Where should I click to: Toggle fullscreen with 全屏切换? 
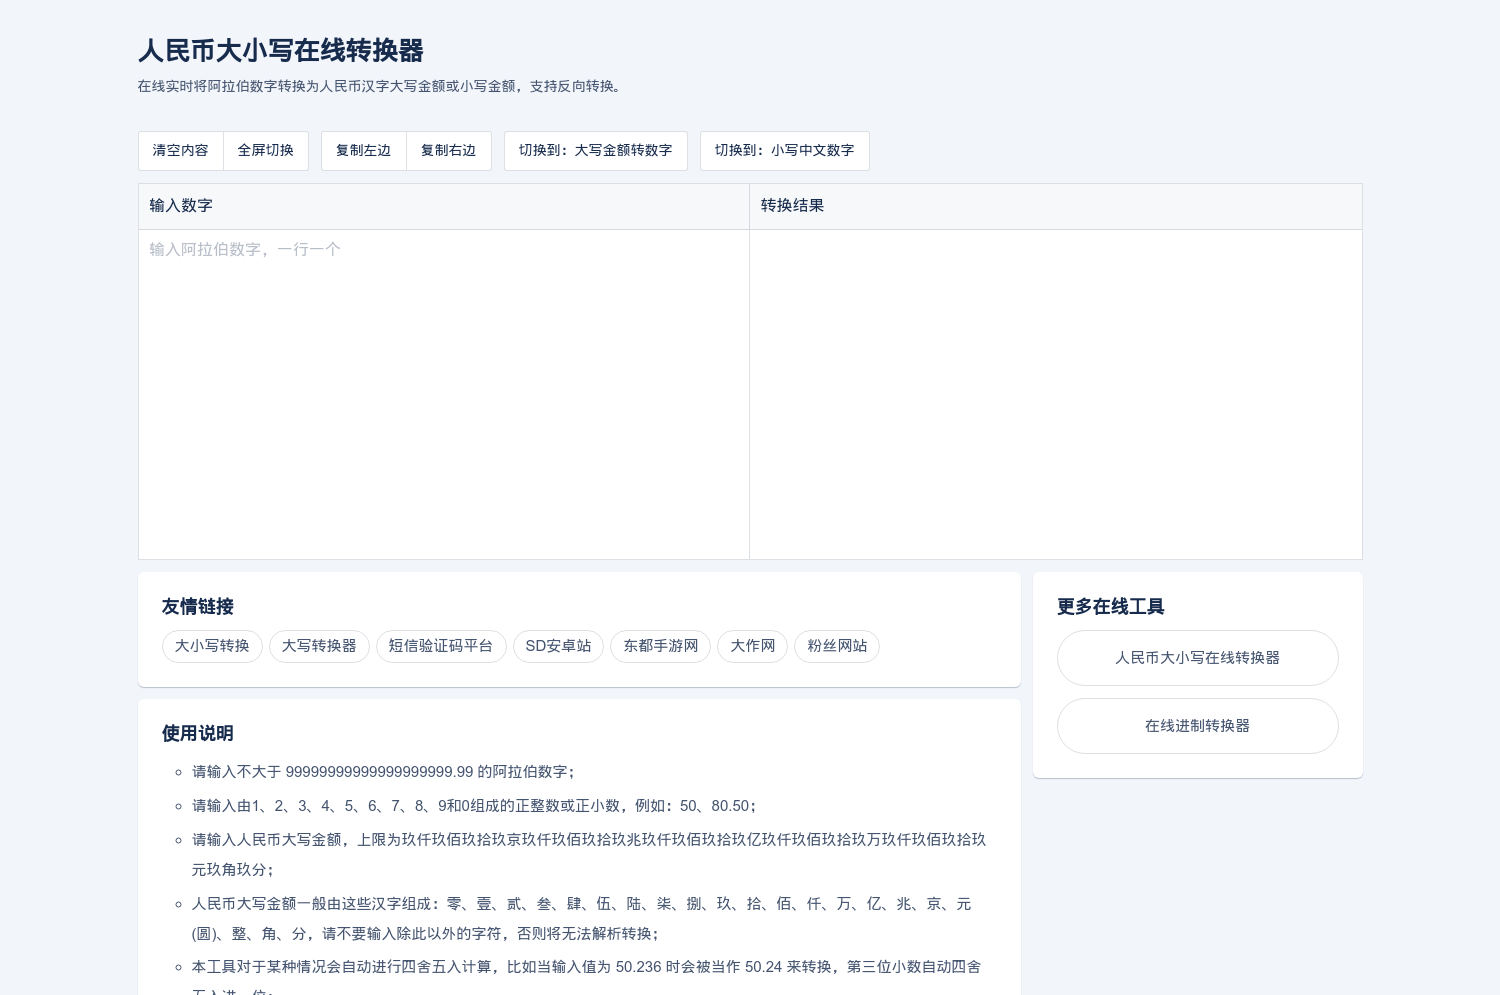[266, 151]
